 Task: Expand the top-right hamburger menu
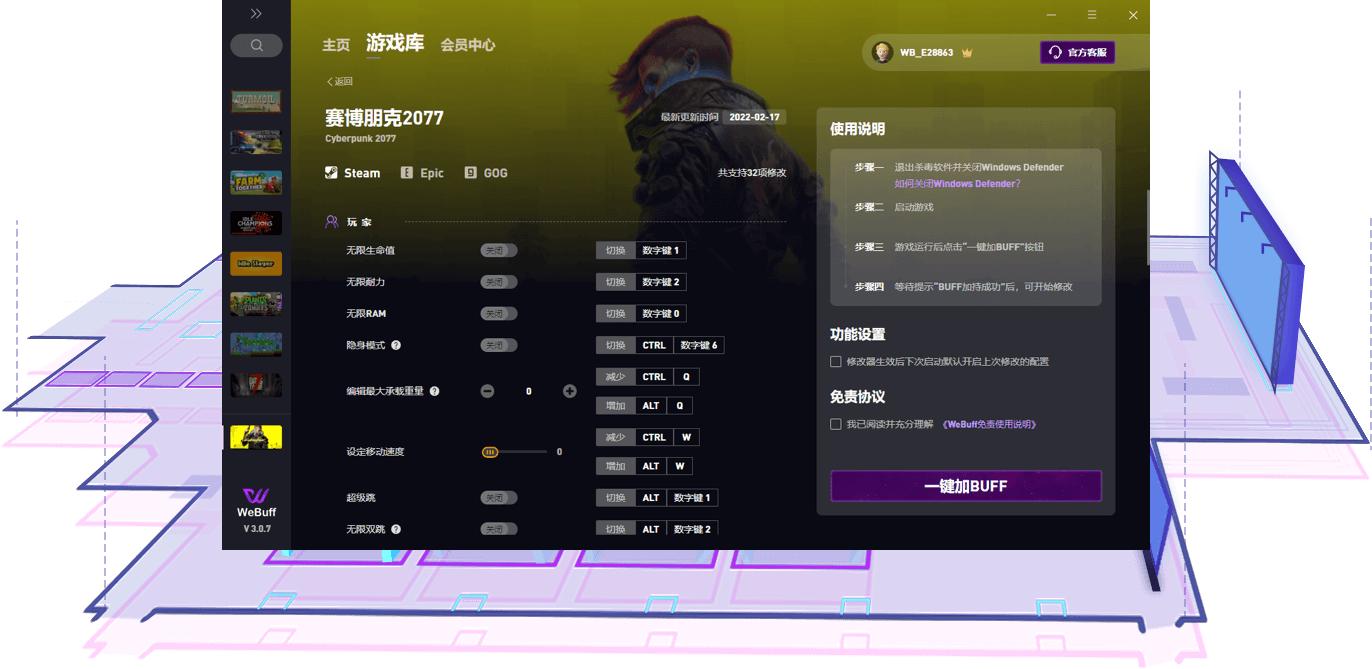pos(1092,15)
